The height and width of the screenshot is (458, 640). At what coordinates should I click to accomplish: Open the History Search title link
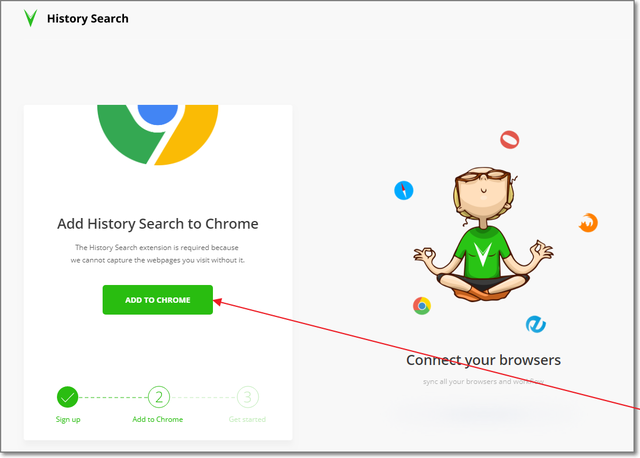87,18
